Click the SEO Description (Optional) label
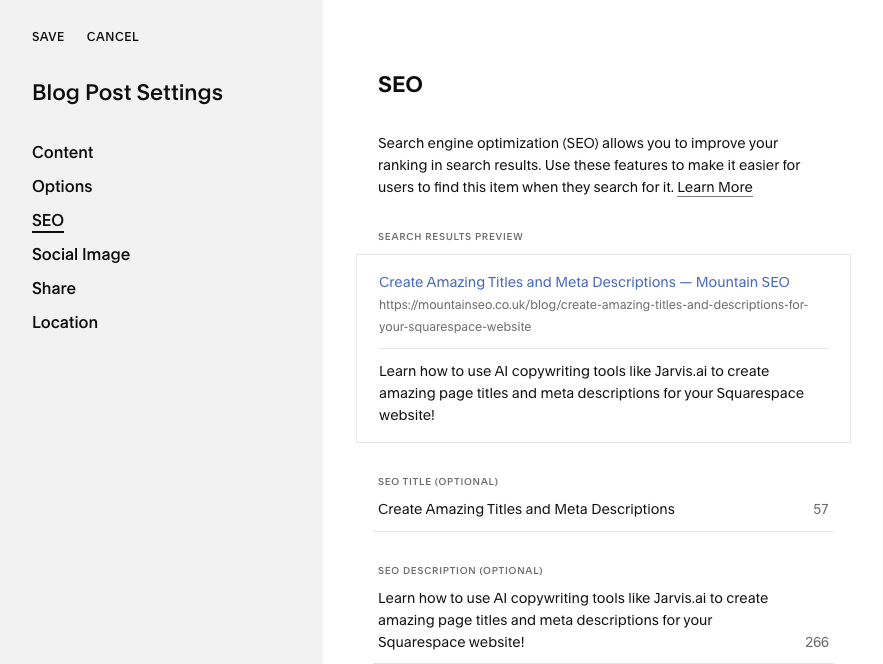This screenshot has width=883, height=664. [460, 571]
